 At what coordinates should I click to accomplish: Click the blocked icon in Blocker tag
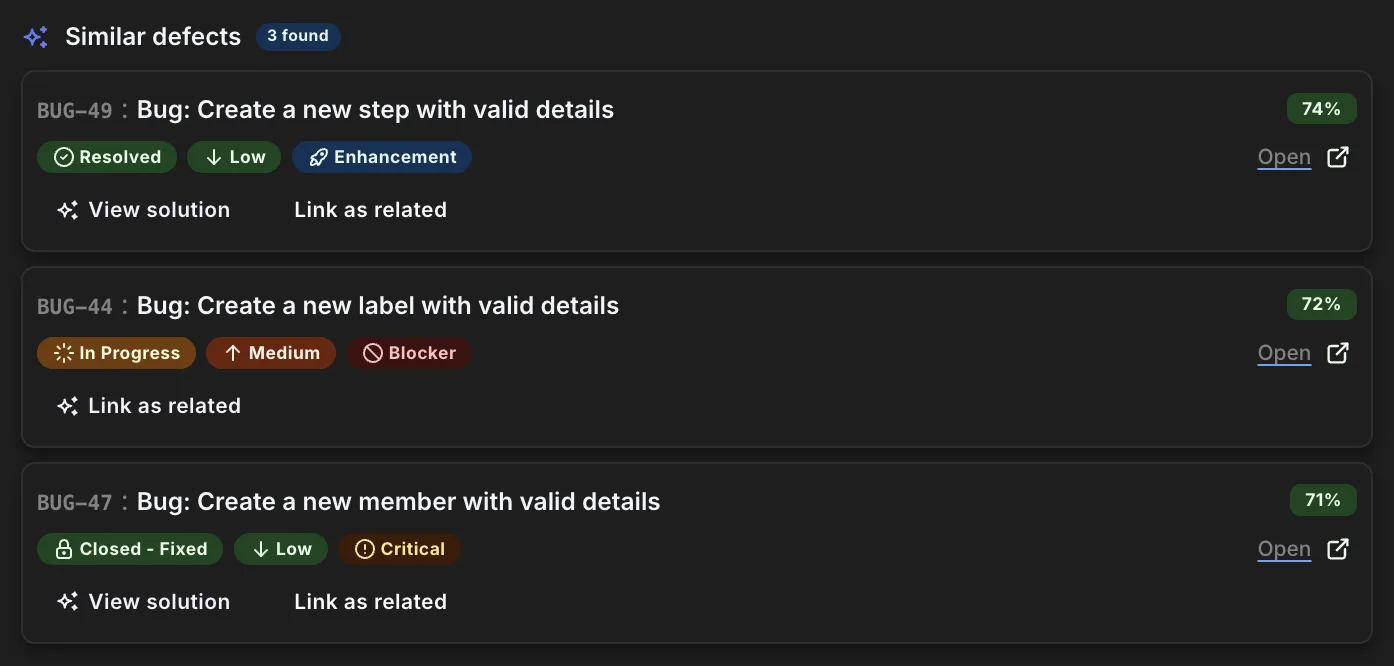[373, 354]
